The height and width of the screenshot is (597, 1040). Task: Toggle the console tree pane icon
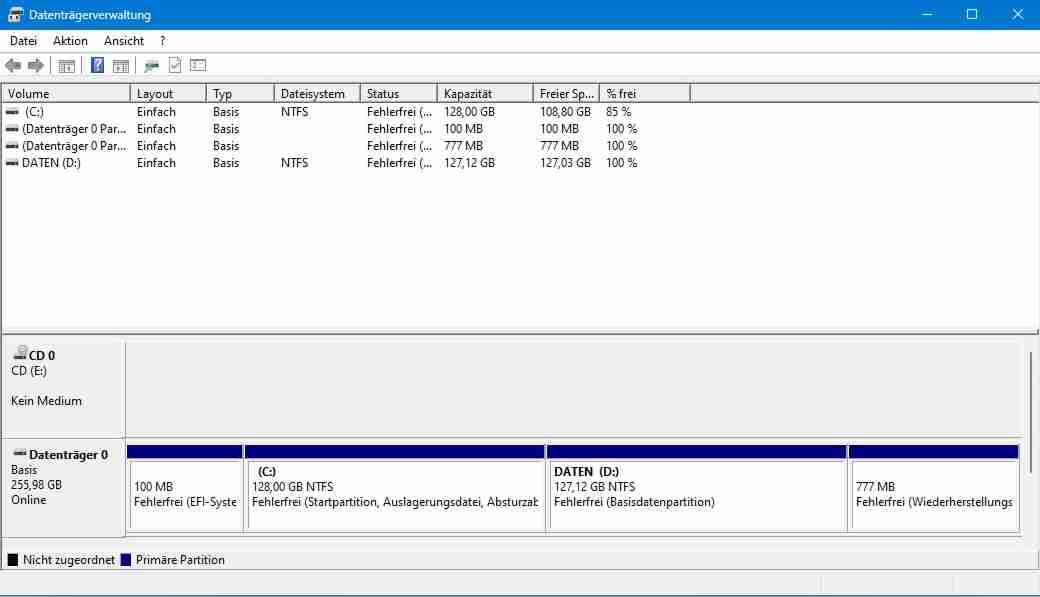(x=67, y=66)
